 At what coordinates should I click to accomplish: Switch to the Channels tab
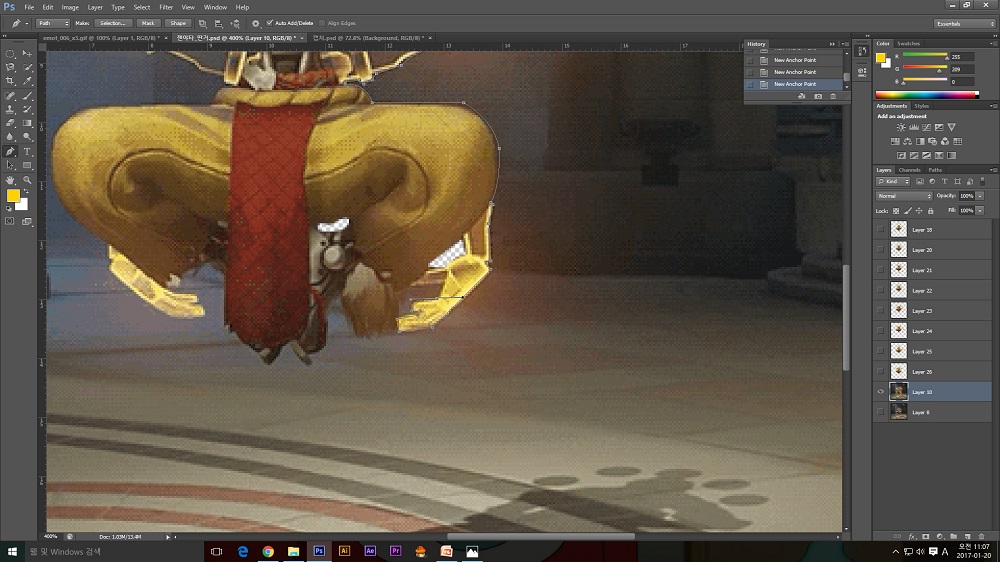pos(909,170)
